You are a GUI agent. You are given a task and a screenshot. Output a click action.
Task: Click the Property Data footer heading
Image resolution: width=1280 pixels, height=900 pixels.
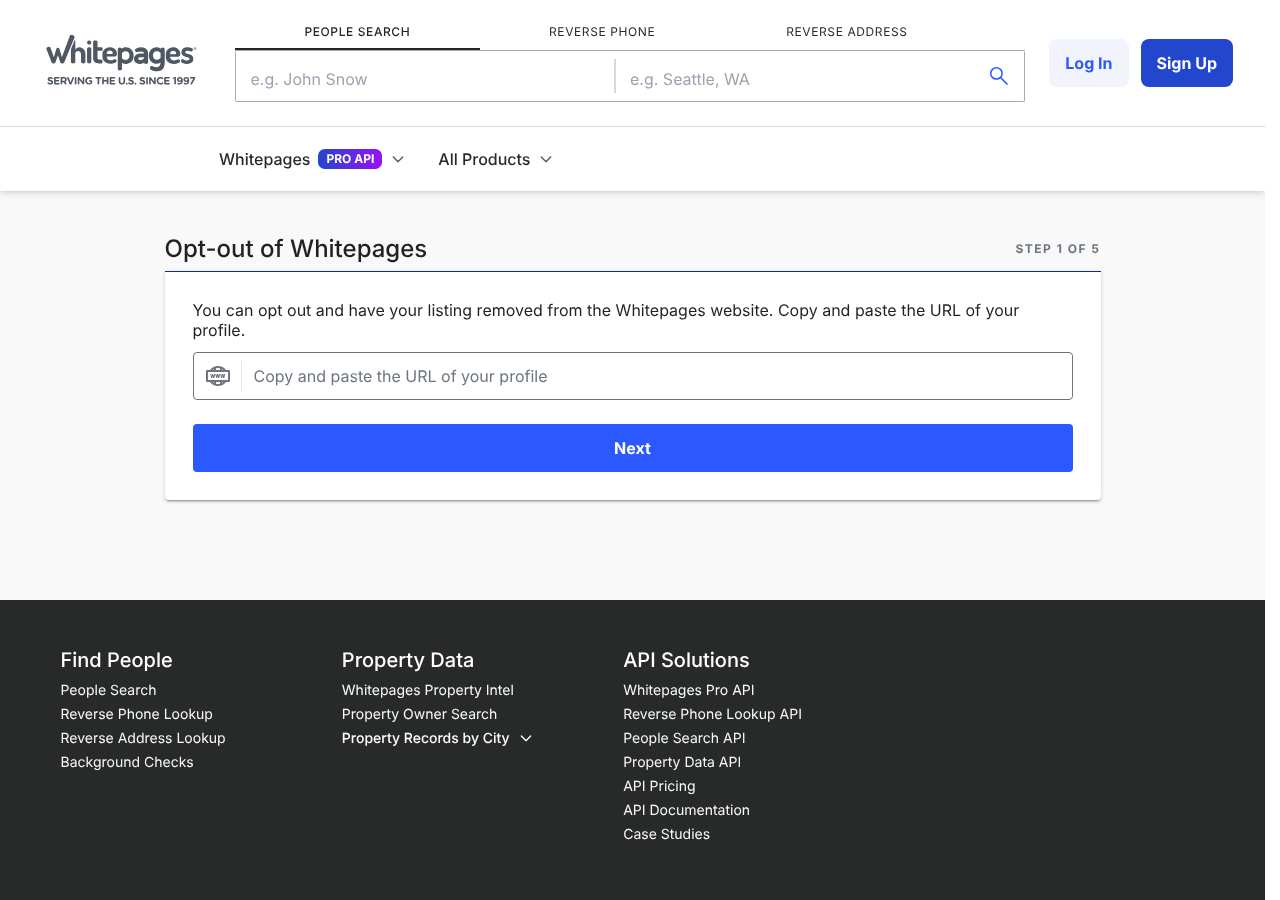[408, 660]
